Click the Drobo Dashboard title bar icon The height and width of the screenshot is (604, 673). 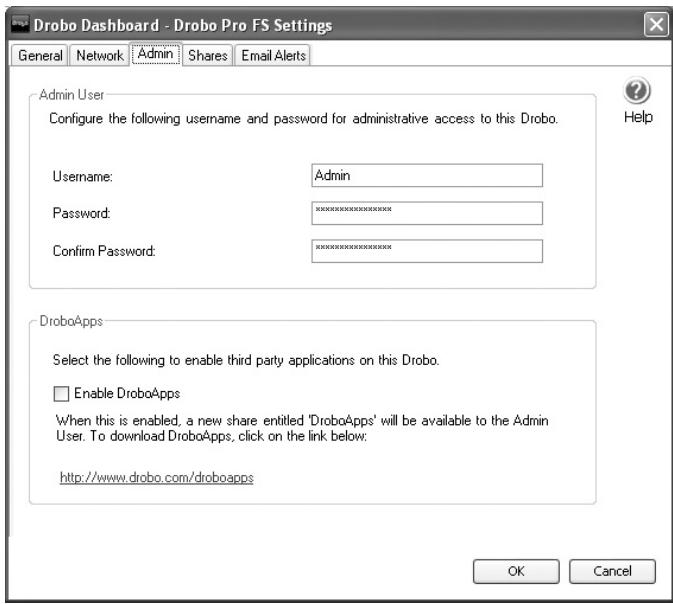[20, 24]
